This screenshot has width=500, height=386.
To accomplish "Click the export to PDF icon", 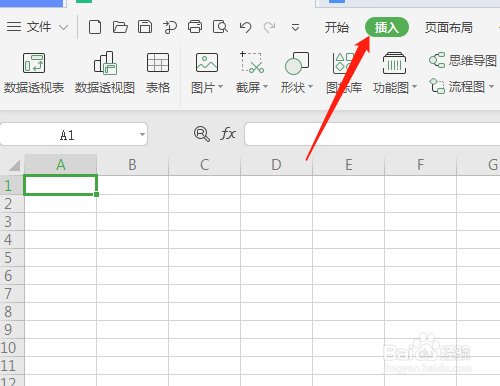I will point(170,27).
